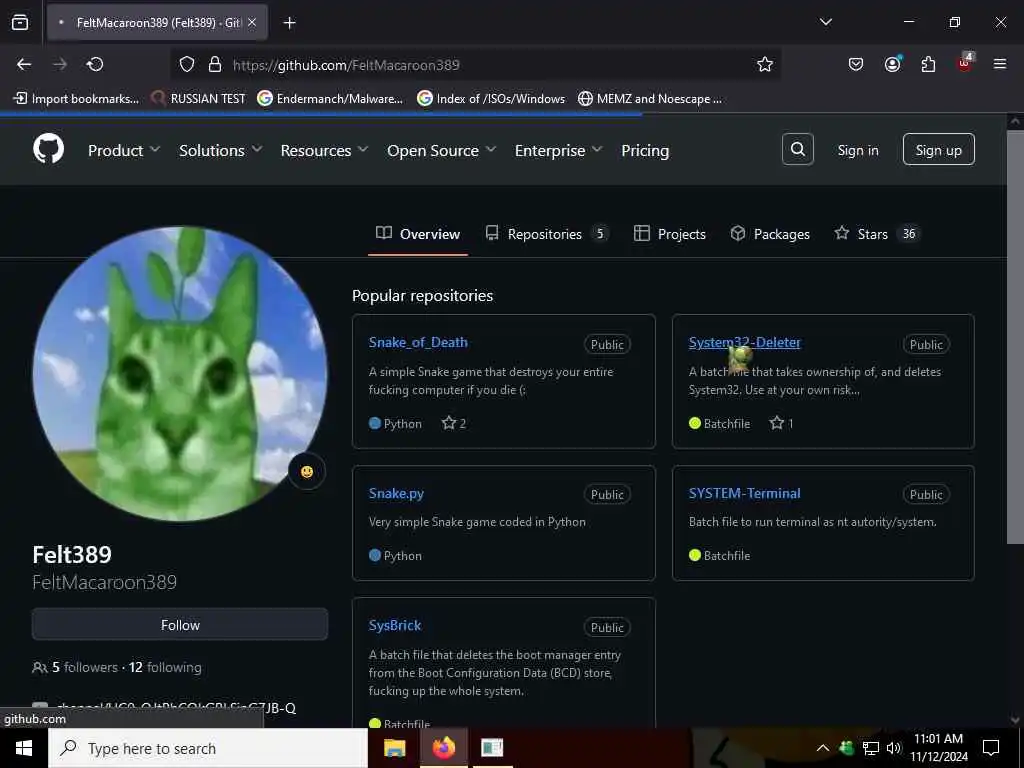This screenshot has height=768, width=1024.
Task: Open a new tab with plus
Action: [289, 23]
